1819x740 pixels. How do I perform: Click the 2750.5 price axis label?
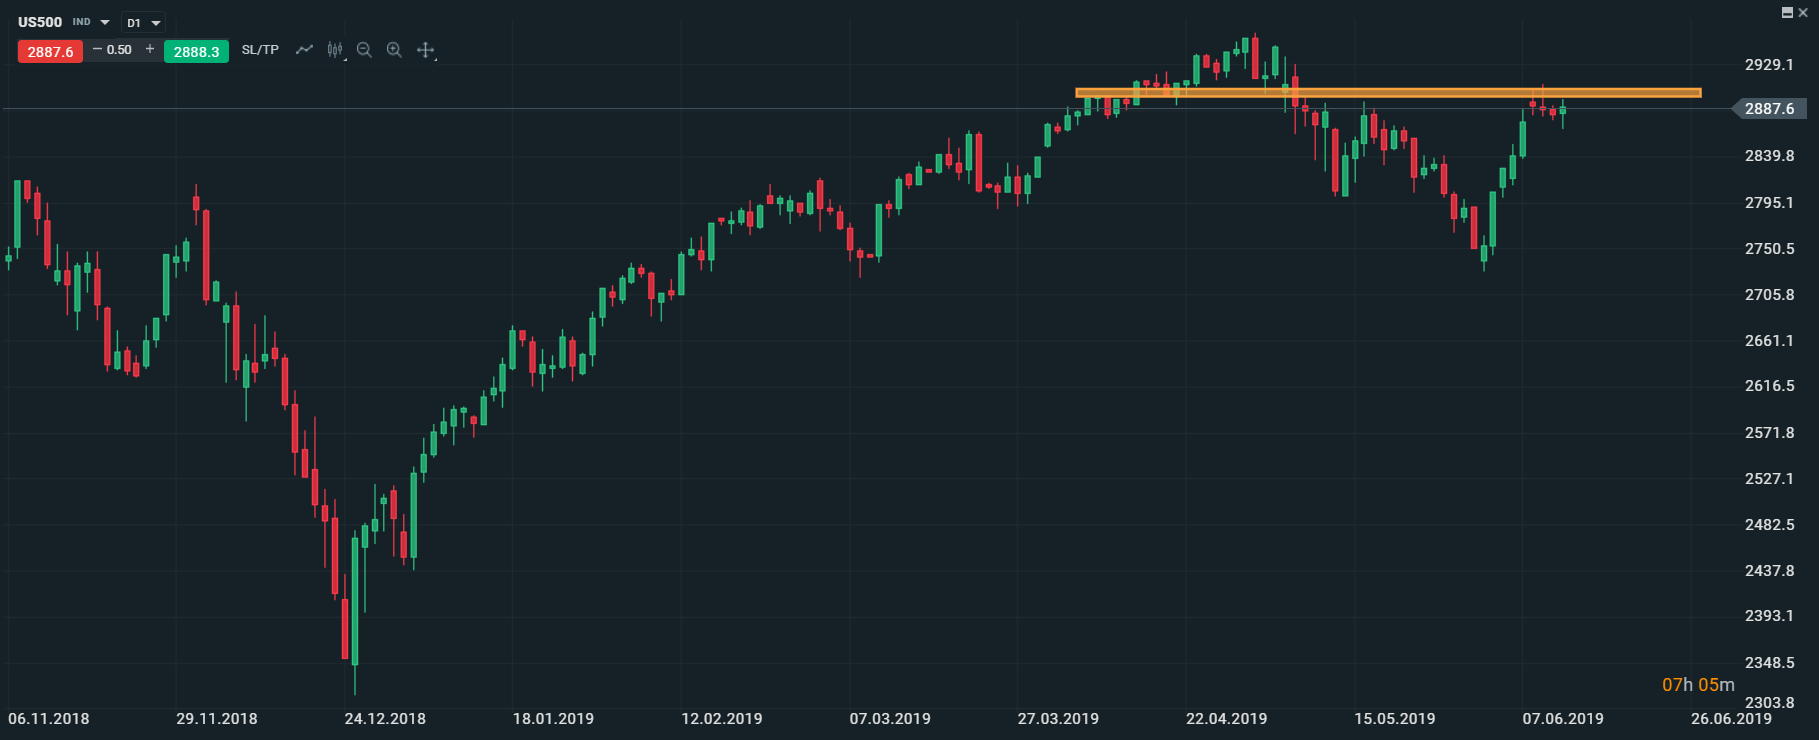(x=1769, y=249)
